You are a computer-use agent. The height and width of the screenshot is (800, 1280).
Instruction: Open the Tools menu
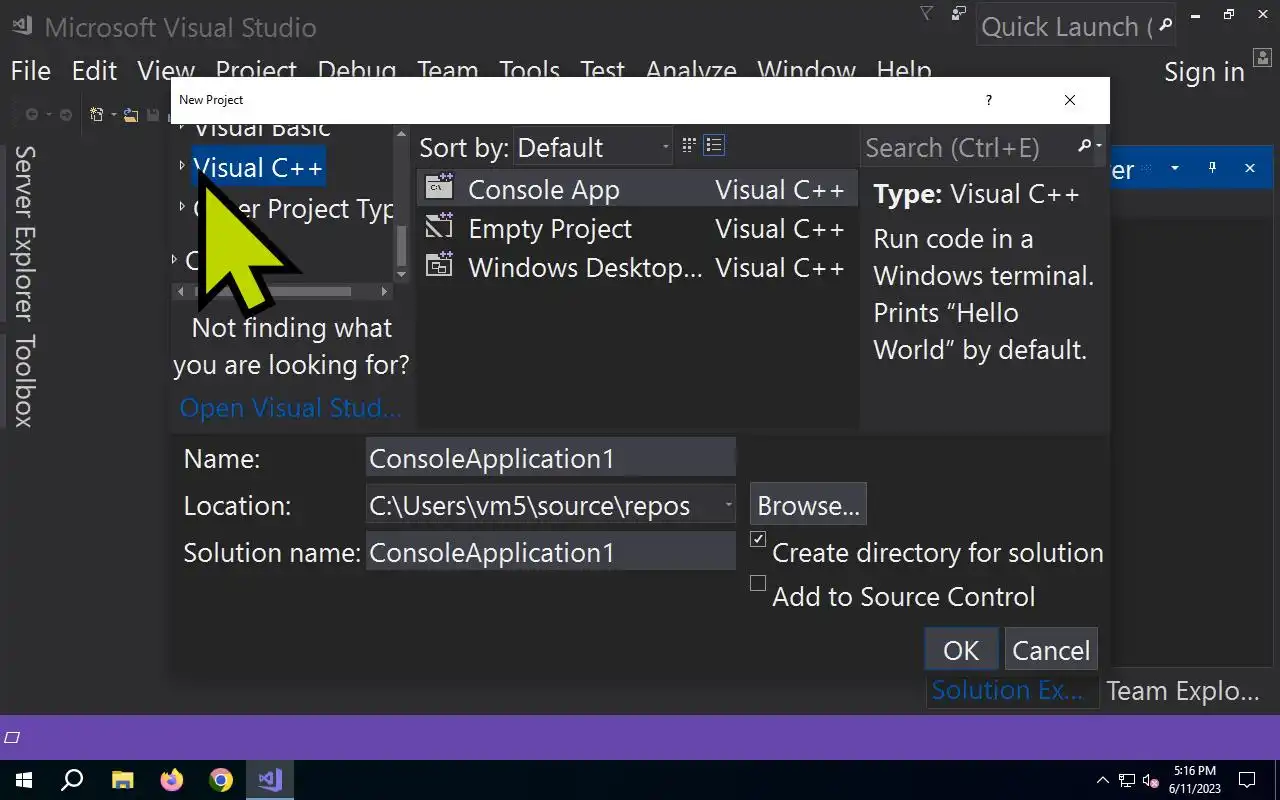529,71
